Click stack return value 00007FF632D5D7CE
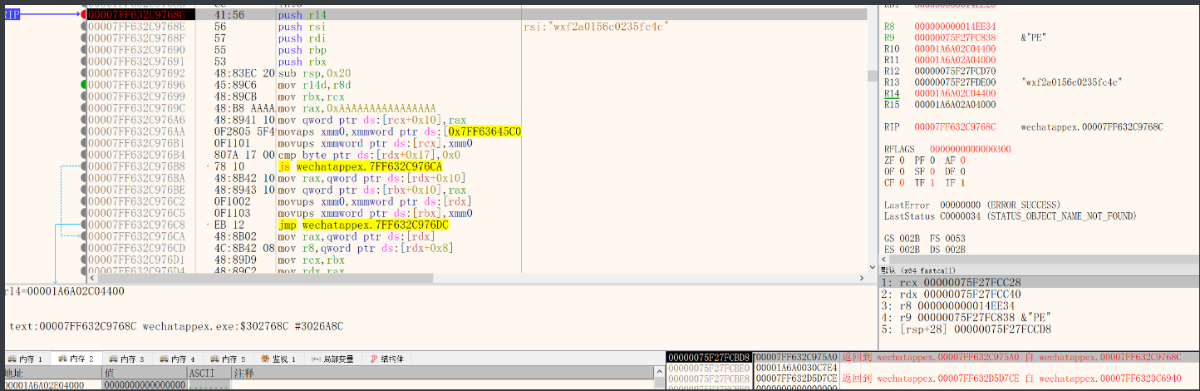This screenshot has width=1200, height=391. tap(797, 379)
